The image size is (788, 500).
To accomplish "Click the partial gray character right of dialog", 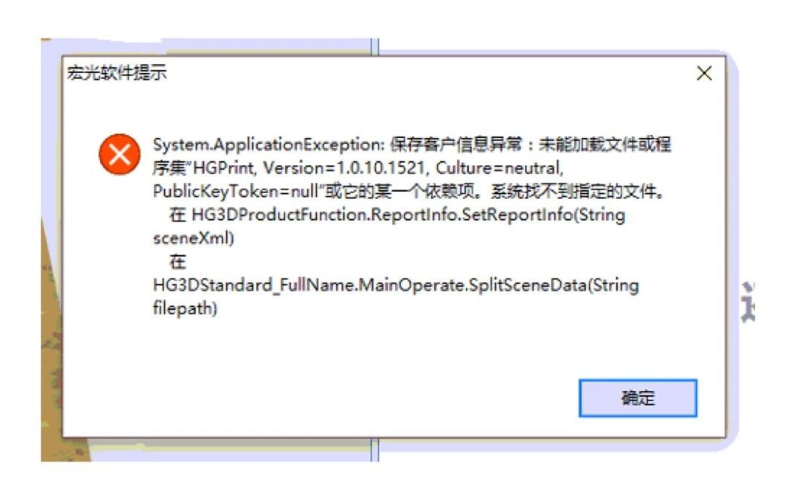I will click(x=748, y=302).
